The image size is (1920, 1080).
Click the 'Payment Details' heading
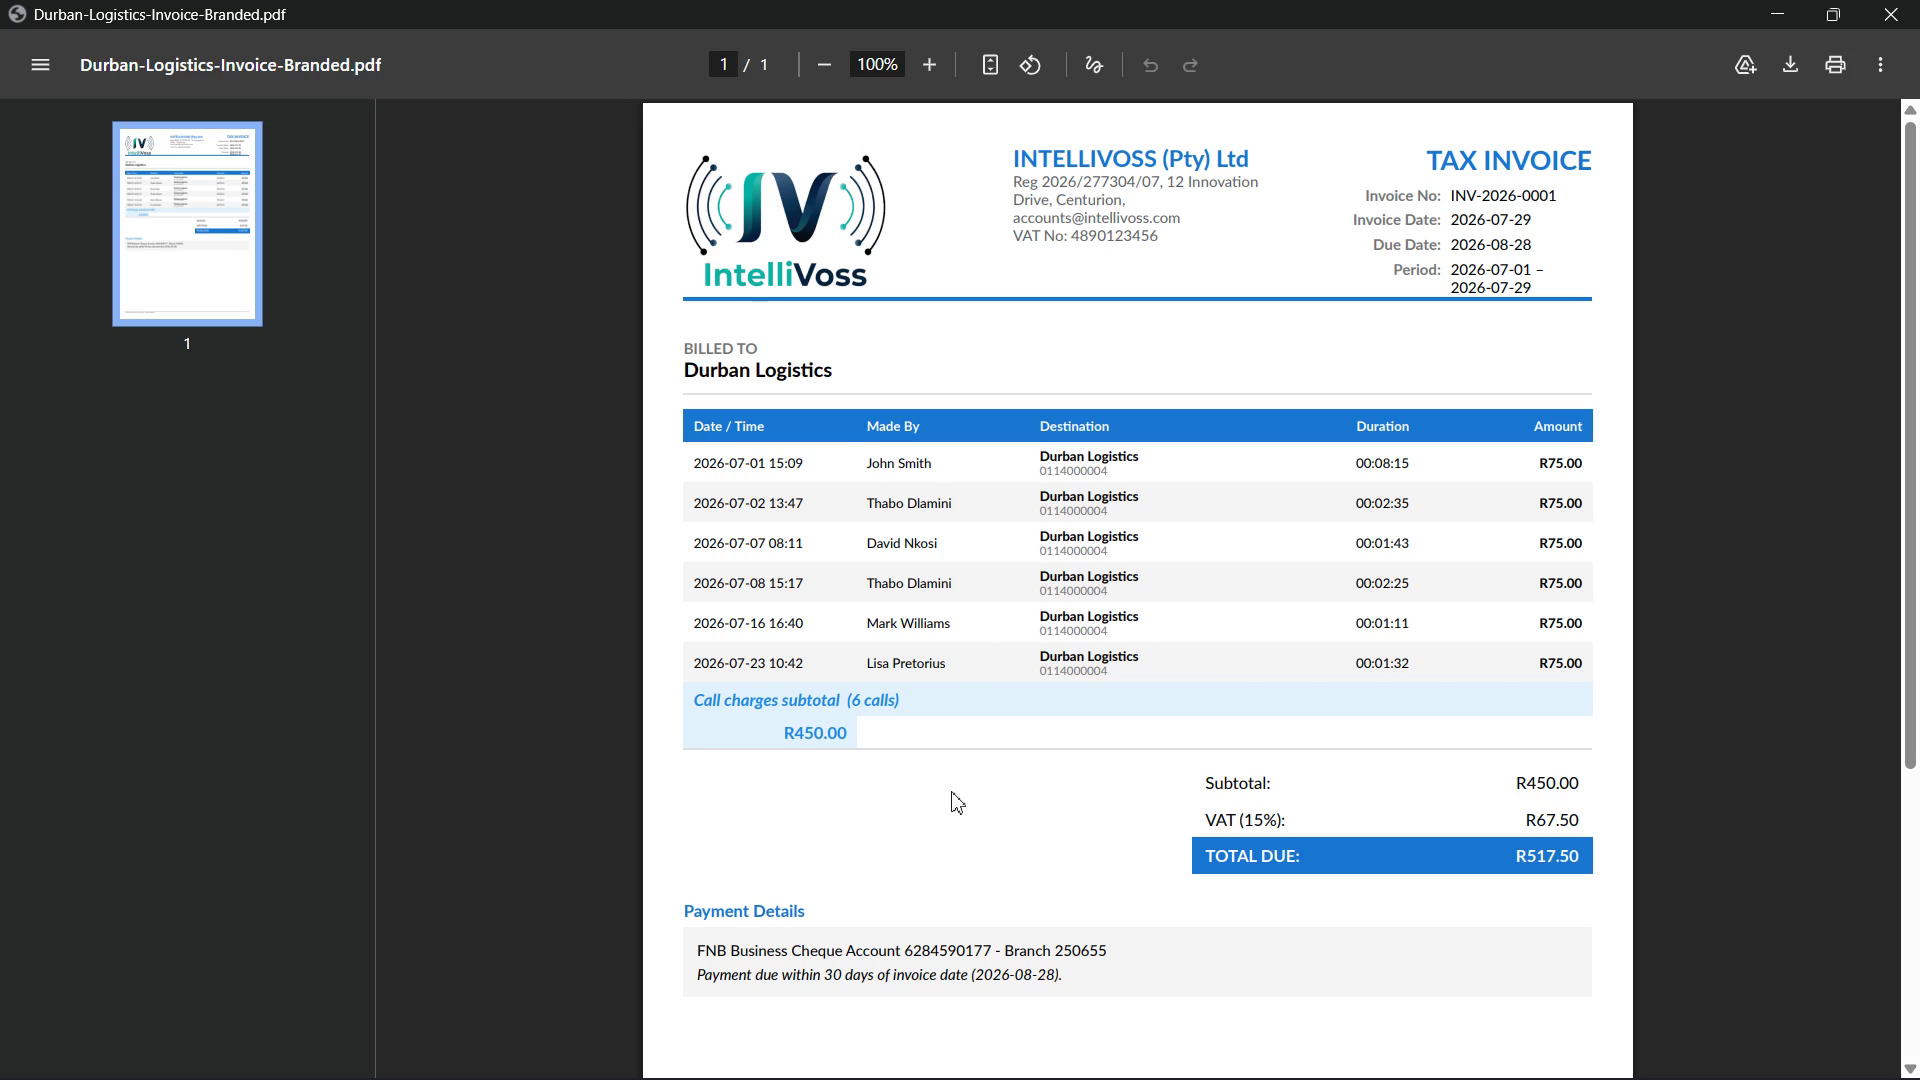pyautogui.click(x=744, y=911)
